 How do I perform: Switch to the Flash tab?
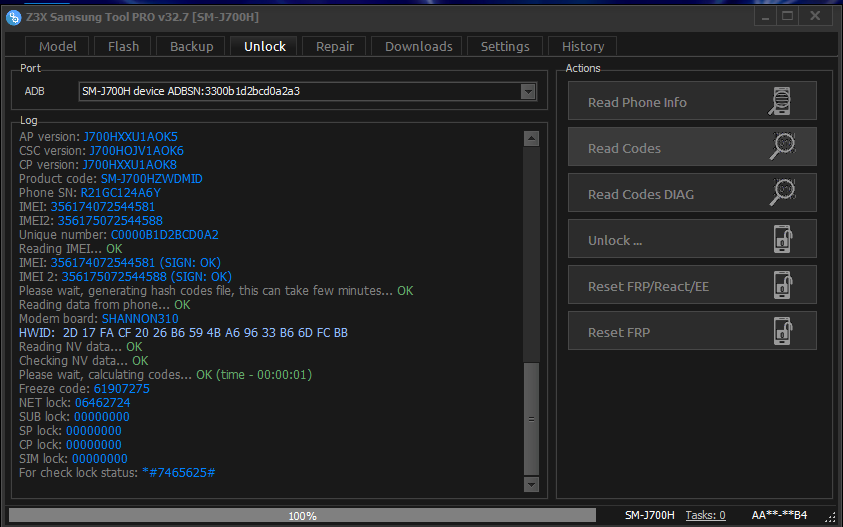tap(123, 46)
